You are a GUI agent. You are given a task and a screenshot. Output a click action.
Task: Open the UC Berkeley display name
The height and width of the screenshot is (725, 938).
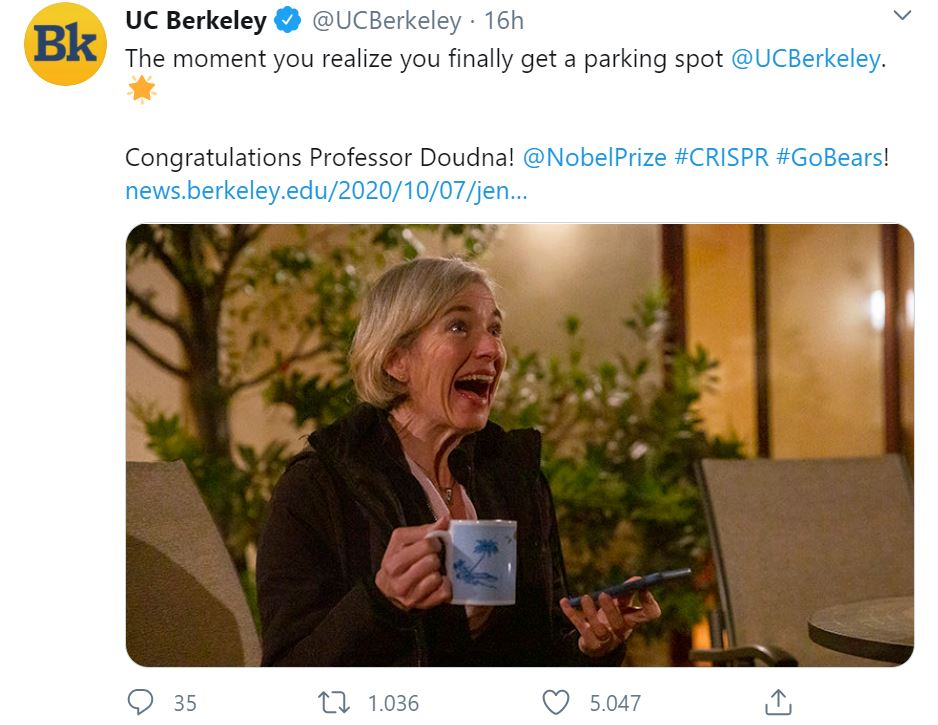(x=195, y=20)
